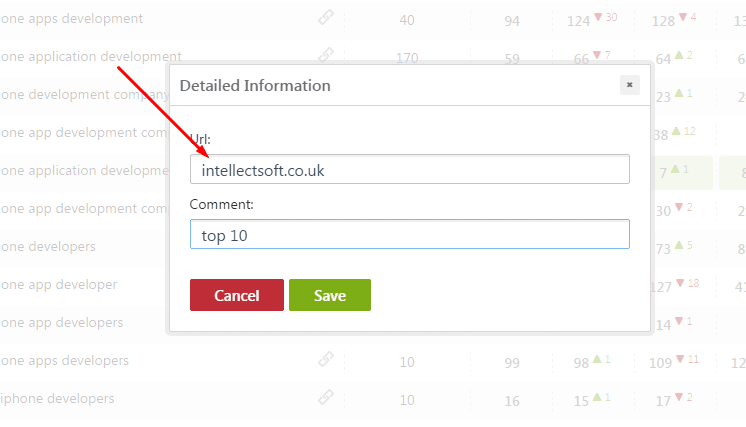Click the search volume 170 cell
746x427 pixels.
tap(407, 58)
